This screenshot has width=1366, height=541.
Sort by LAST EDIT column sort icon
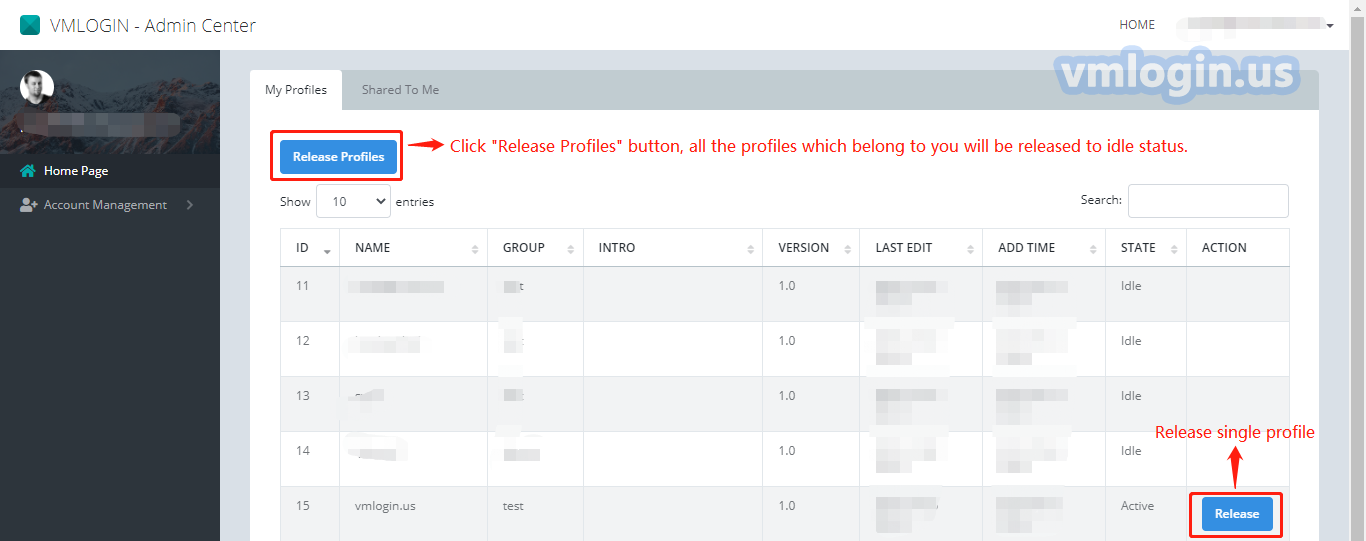(x=969, y=249)
